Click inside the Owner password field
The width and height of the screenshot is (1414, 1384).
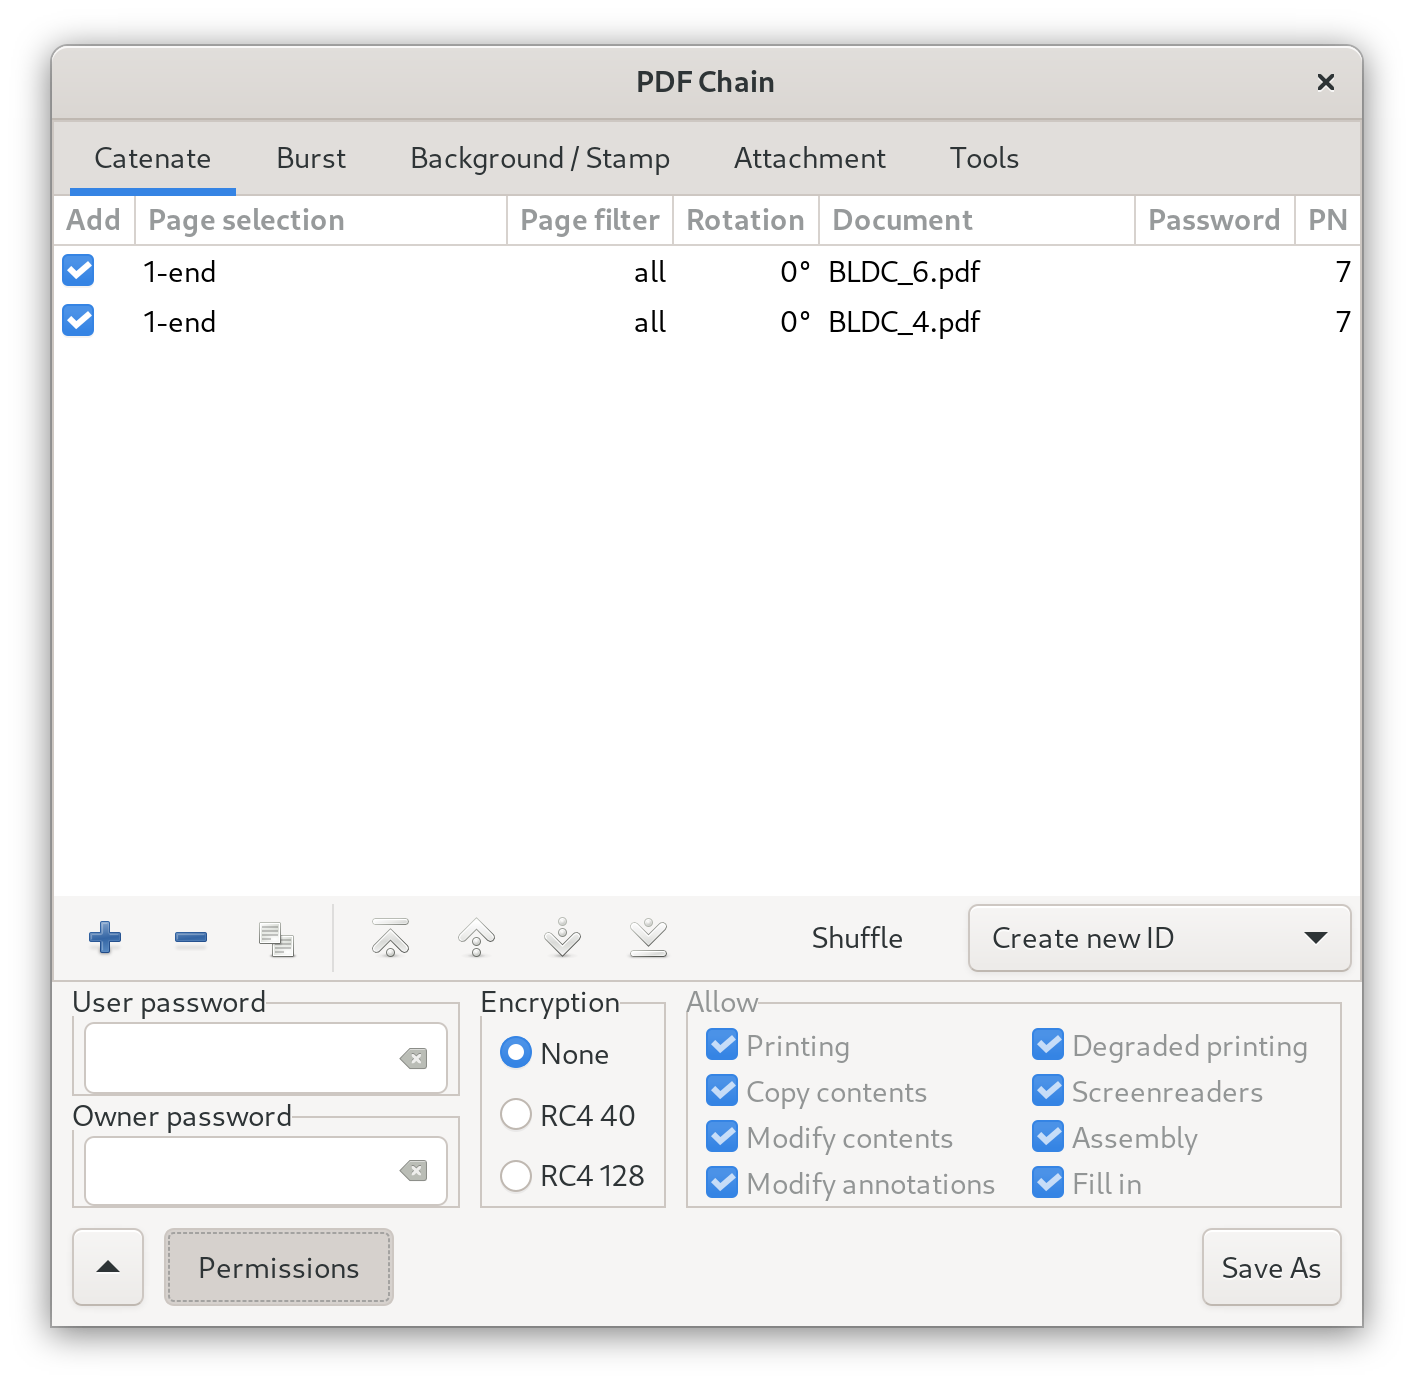click(240, 1171)
